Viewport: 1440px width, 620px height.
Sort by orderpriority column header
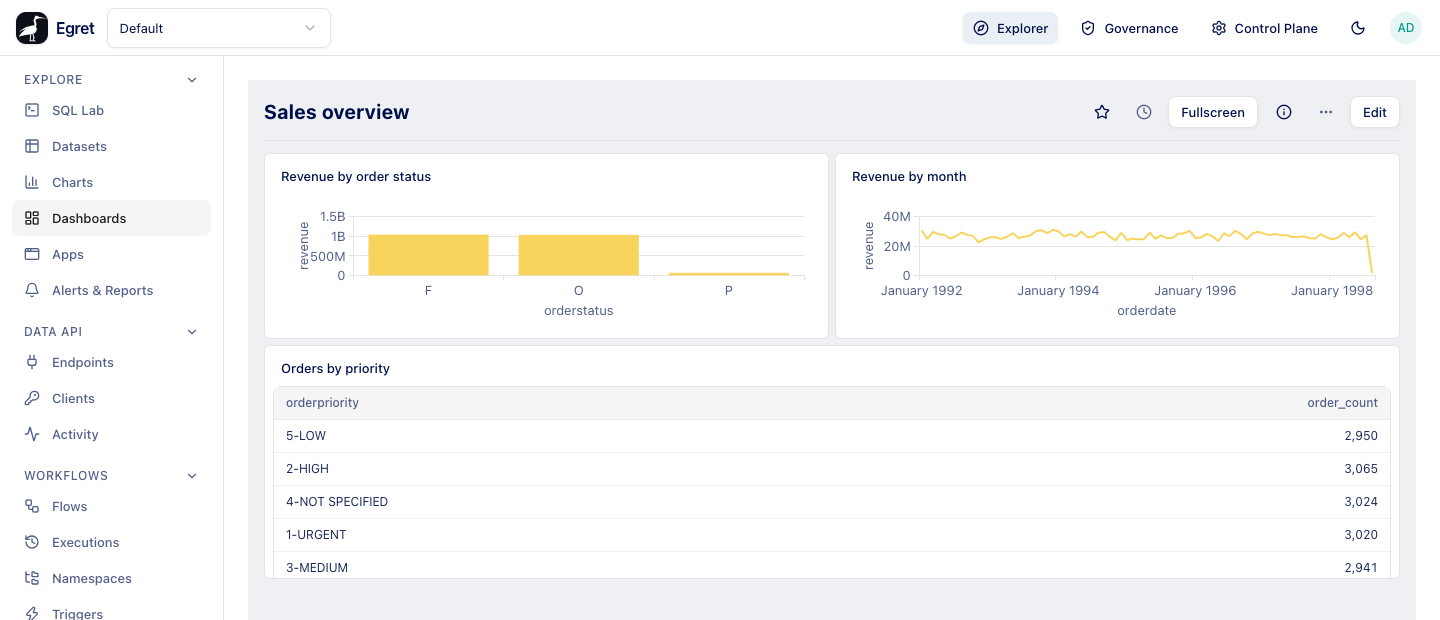(x=322, y=403)
